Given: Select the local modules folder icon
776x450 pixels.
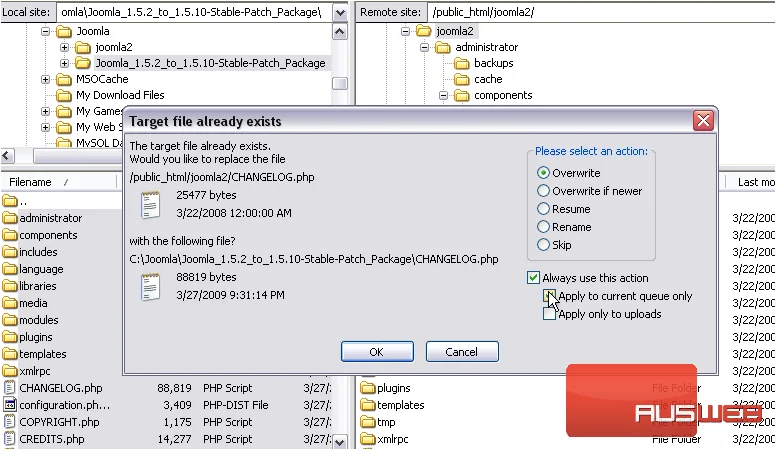Looking at the screenshot, I should (10, 320).
